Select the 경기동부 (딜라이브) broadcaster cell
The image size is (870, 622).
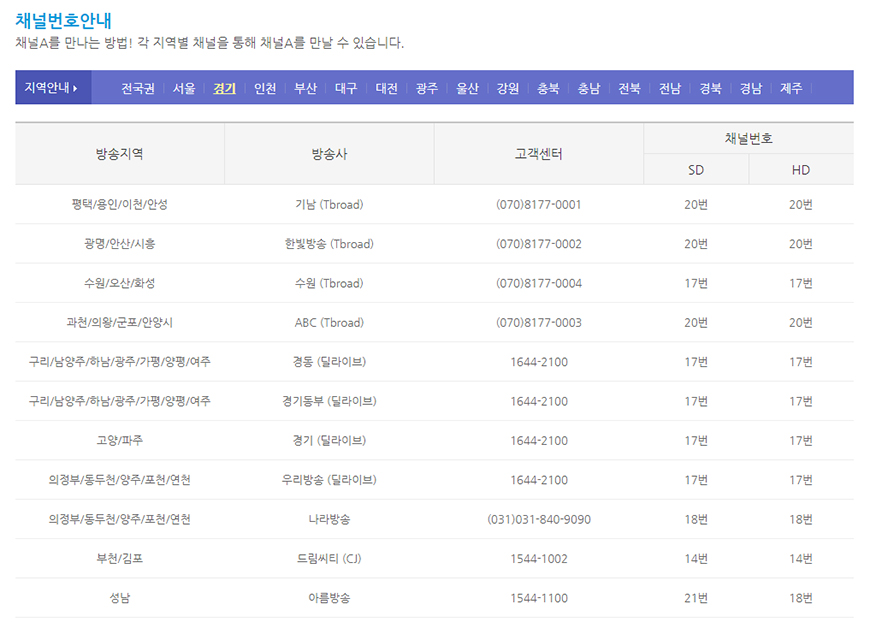click(x=329, y=401)
